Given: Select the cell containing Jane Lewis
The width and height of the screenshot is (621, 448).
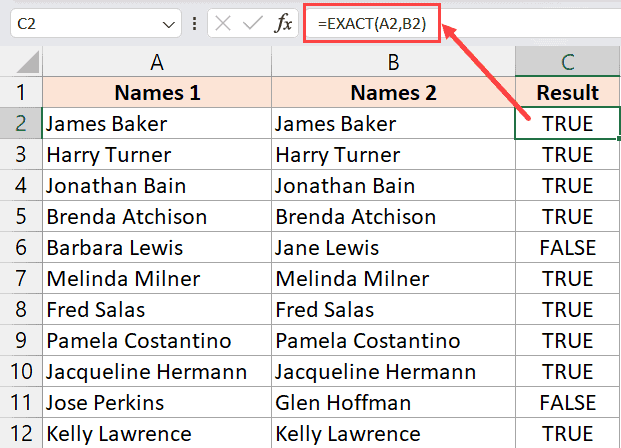Looking at the screenshot, I should [393, 248].
